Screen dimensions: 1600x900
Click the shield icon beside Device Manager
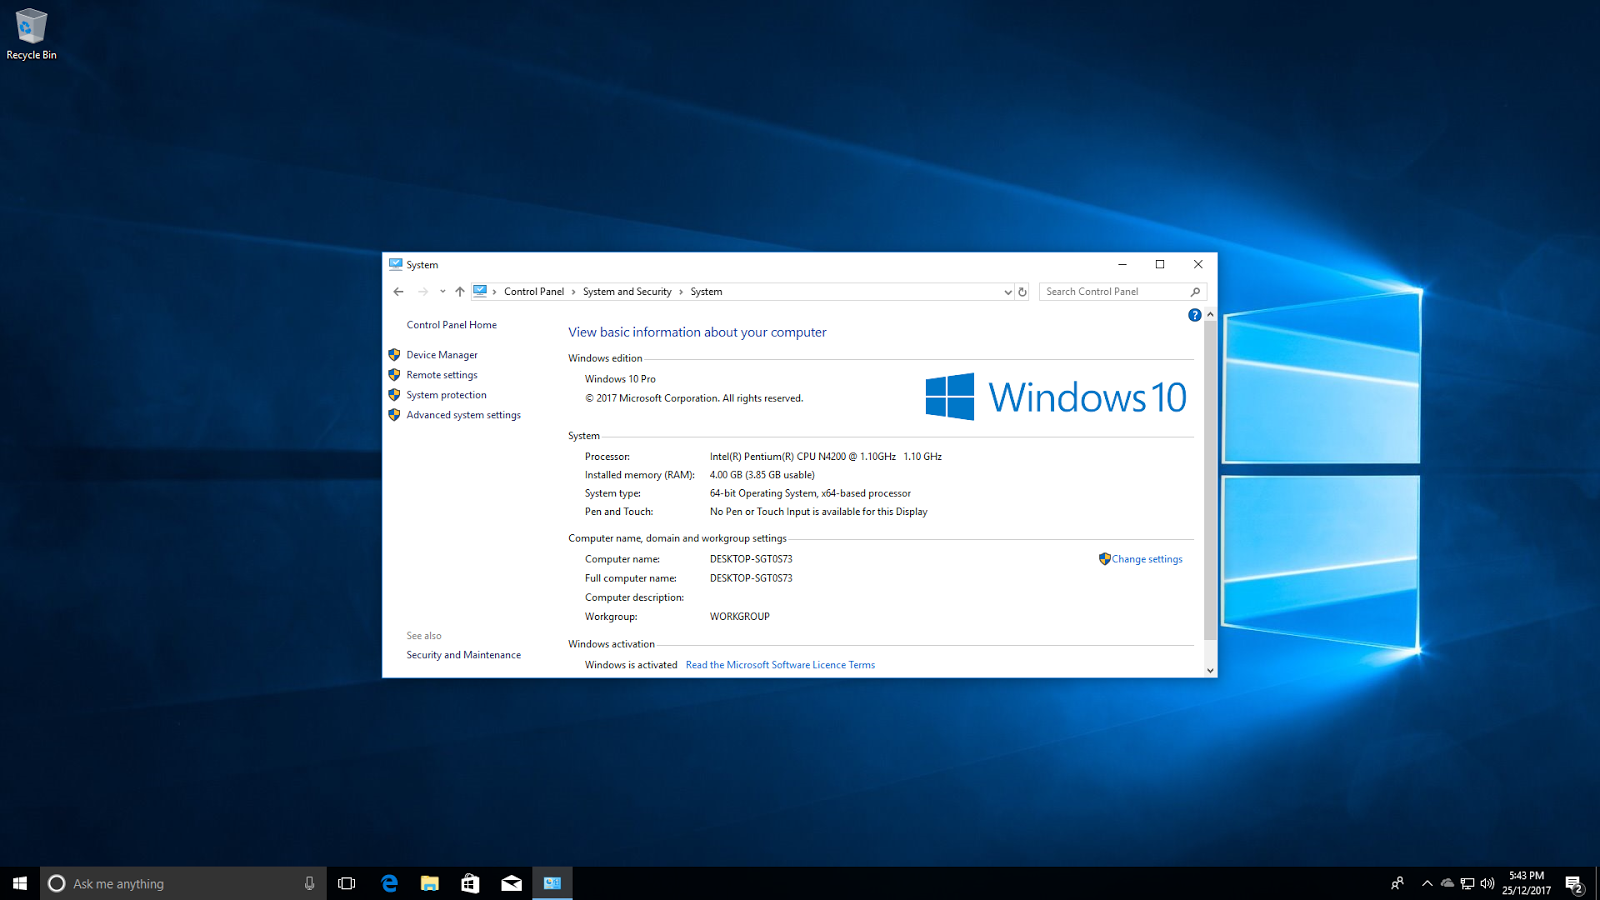(394, 355)
